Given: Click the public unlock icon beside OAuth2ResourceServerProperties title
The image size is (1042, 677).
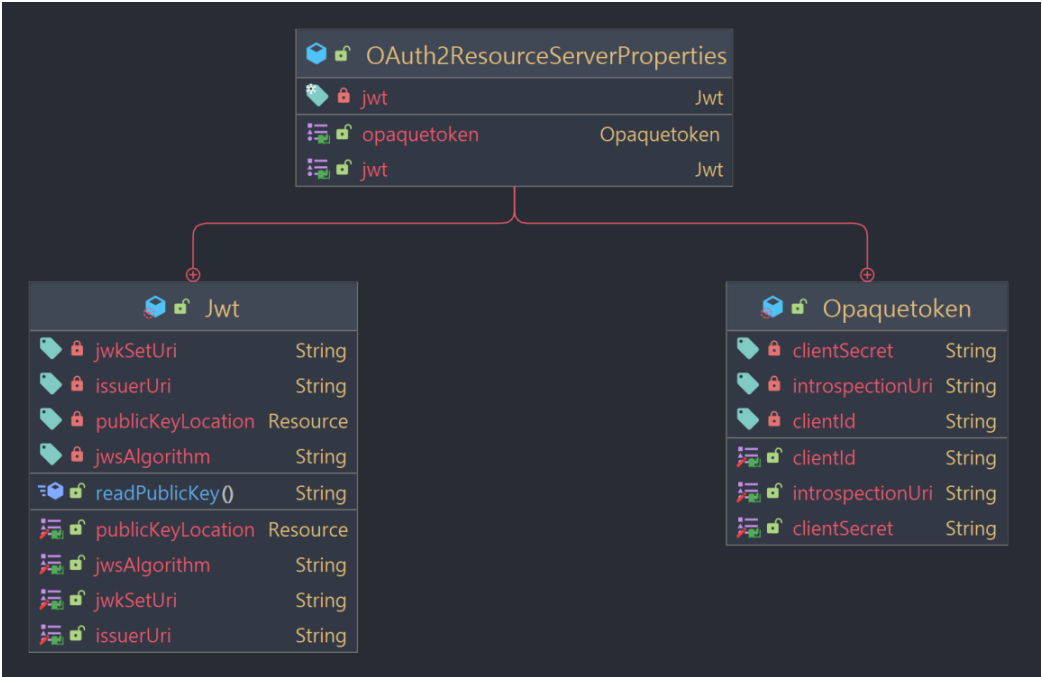Looking at the screenshot, I should [x=343, y=54].
